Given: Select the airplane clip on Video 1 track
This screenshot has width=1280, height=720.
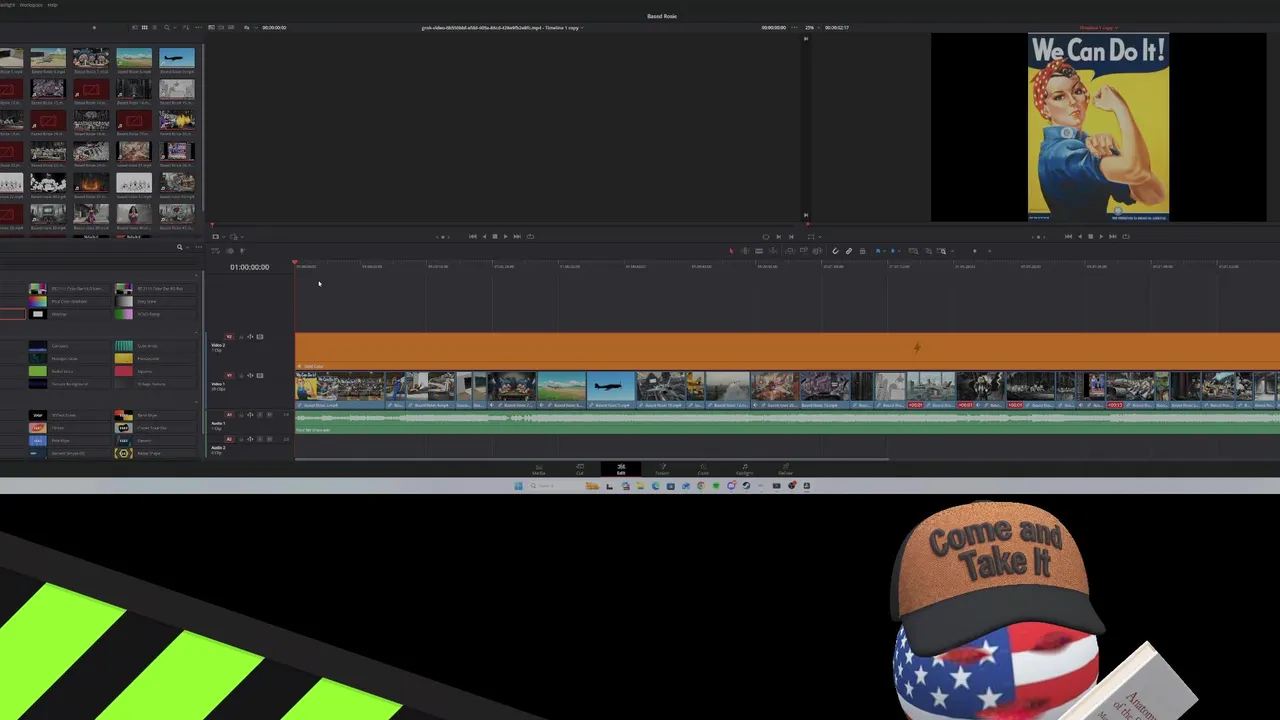Looking at the screenshot, I should pyautogui.click(x=610, y=389).
